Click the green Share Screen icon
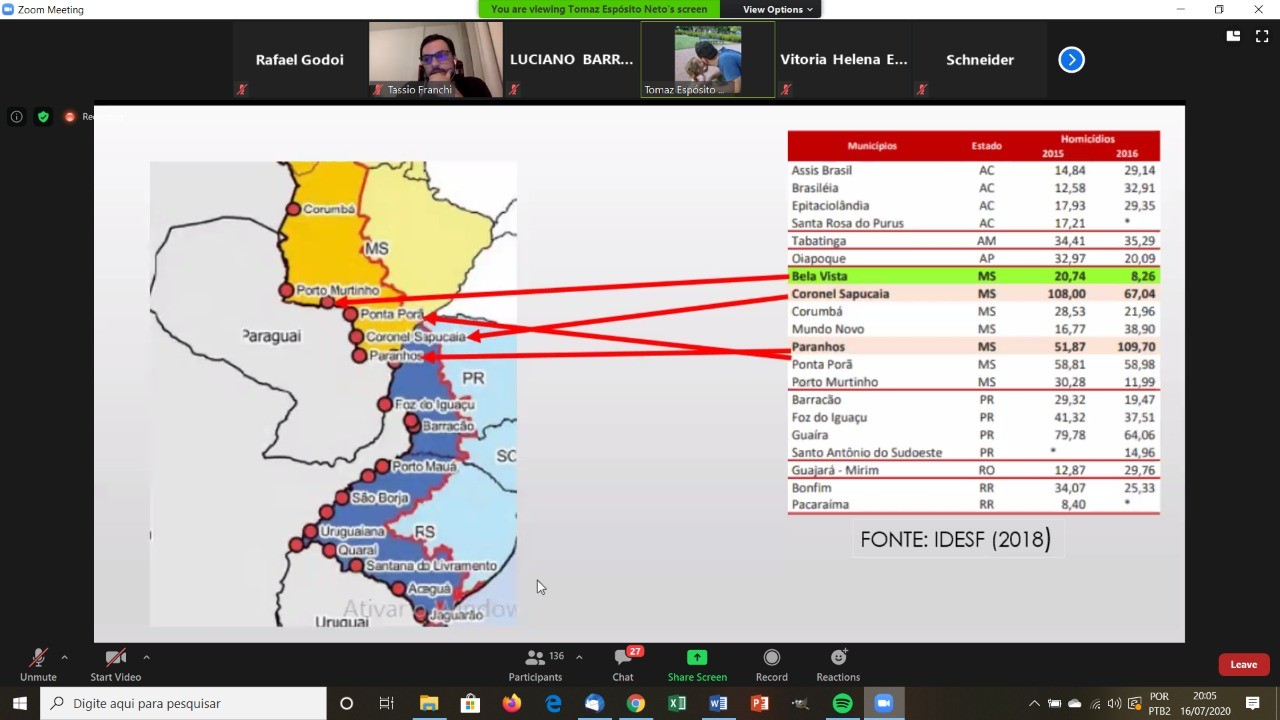This screenshot has height=720, width=1280. (x=697, y=657)
